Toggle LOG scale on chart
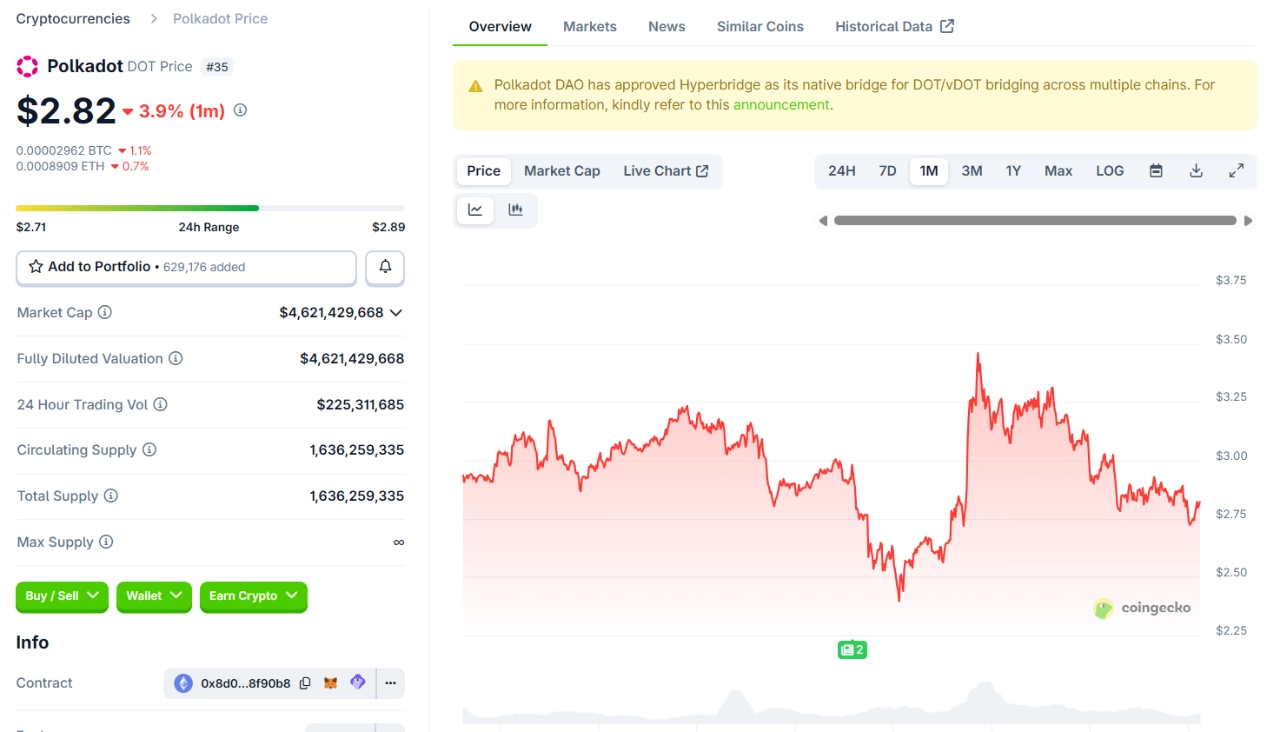Screen dimensions: 1267x732 click(1109, 171)
